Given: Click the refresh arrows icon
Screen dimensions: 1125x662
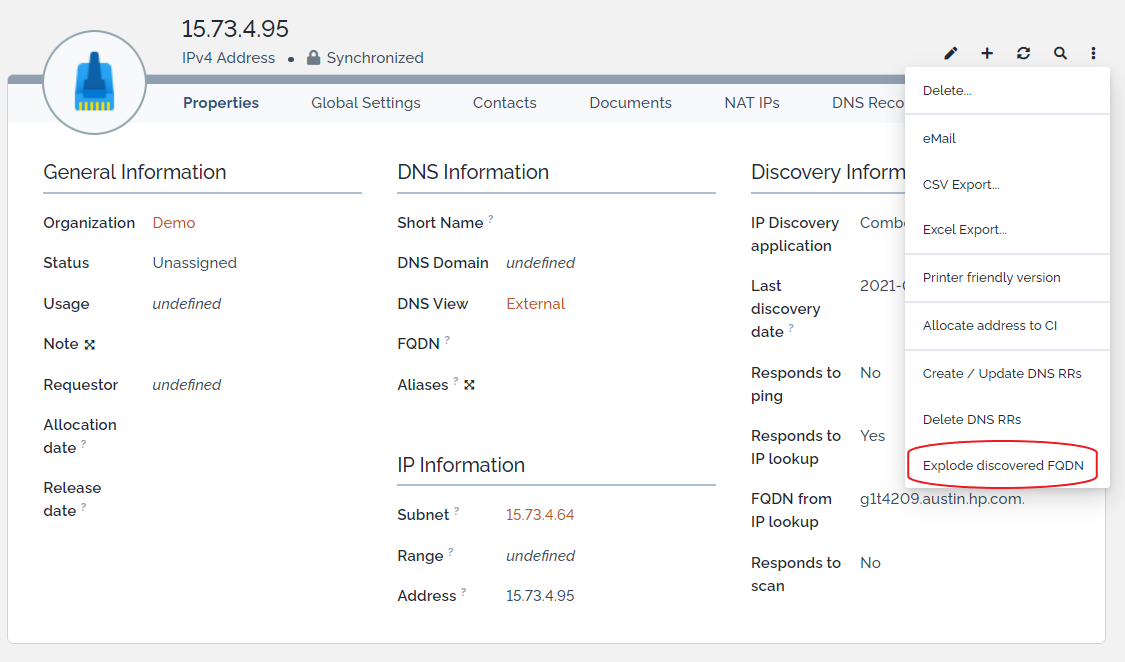Looking at the screenshot, I should click(1023, 53).
